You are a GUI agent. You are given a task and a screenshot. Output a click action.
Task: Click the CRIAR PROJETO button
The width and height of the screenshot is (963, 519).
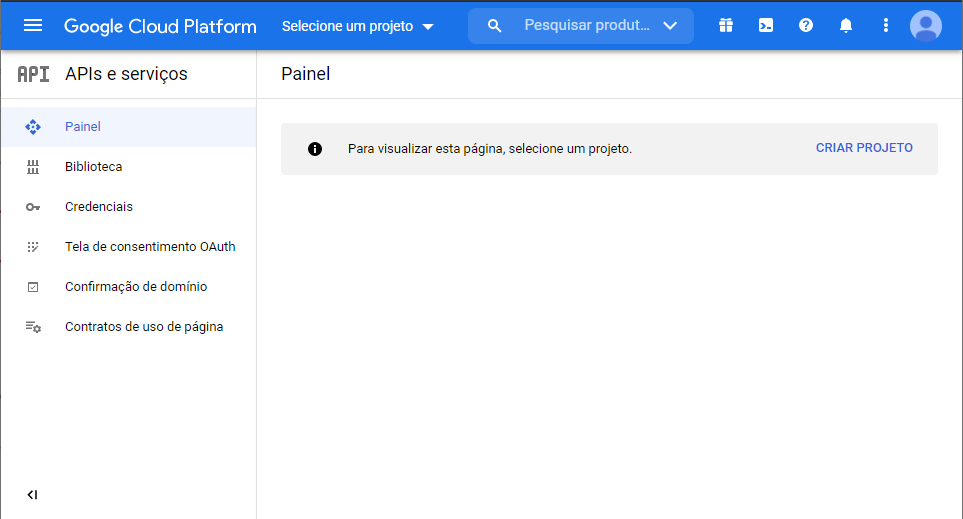pos(864,148)
